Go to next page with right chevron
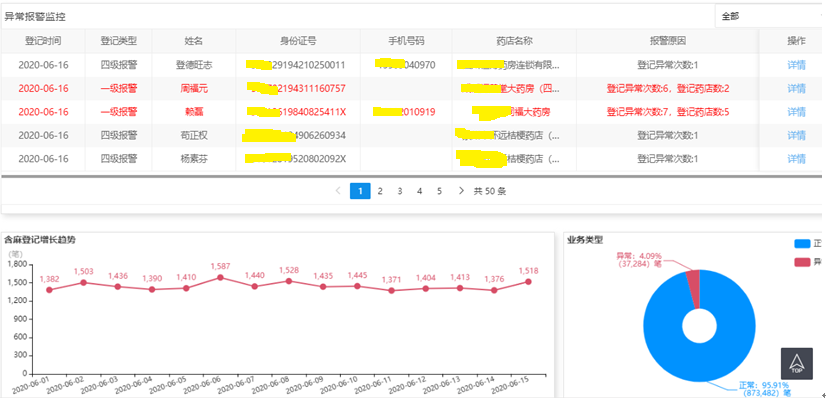Screen dimensions: 826x399 coord(461,191)
